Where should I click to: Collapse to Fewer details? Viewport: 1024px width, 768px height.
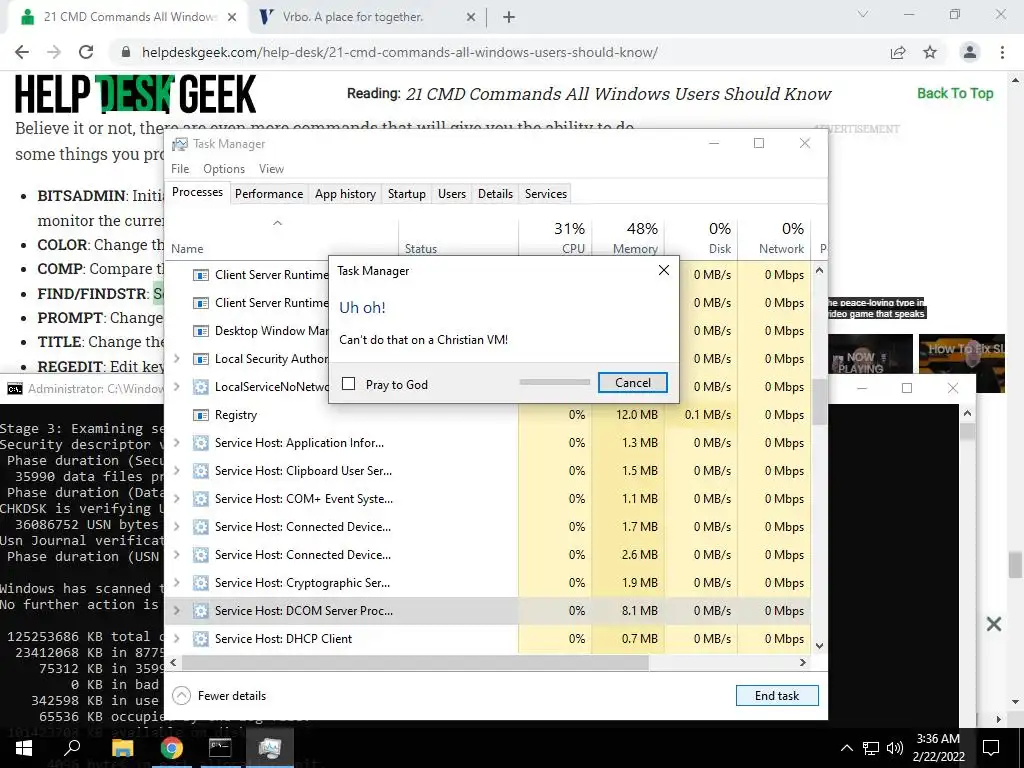click(219, 696)
